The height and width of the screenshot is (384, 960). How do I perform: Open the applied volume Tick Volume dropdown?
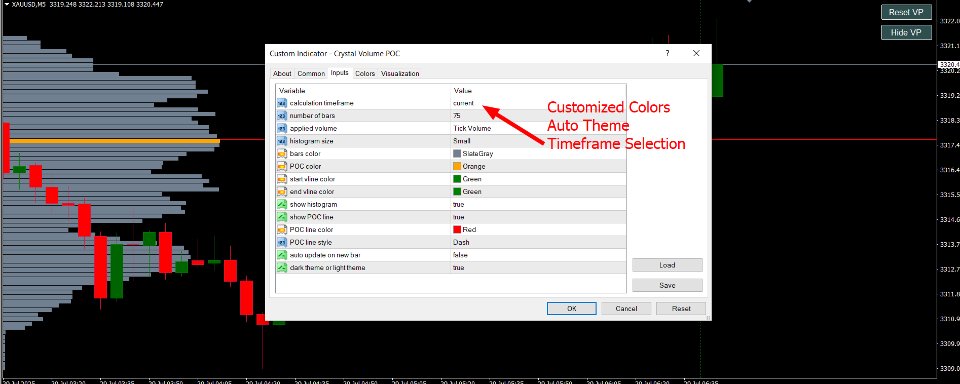click(538, 129)
